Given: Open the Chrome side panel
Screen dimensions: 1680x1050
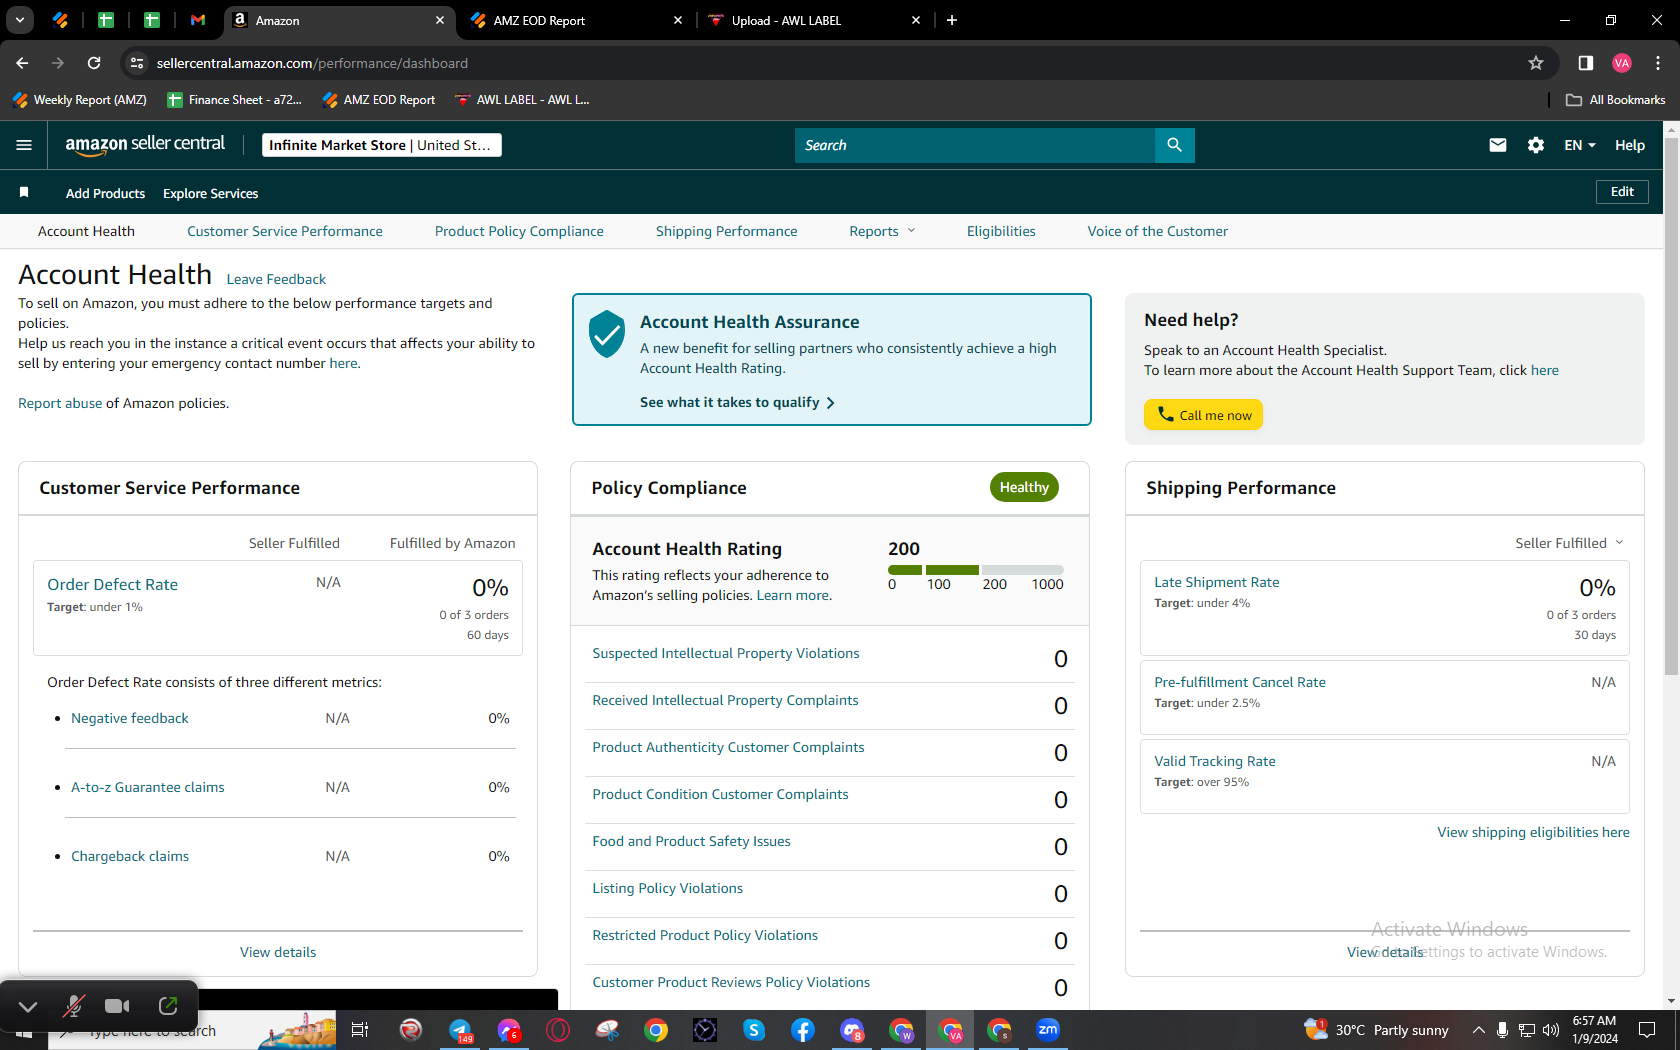Looking at the screenshot, I should pos(1586,63).
